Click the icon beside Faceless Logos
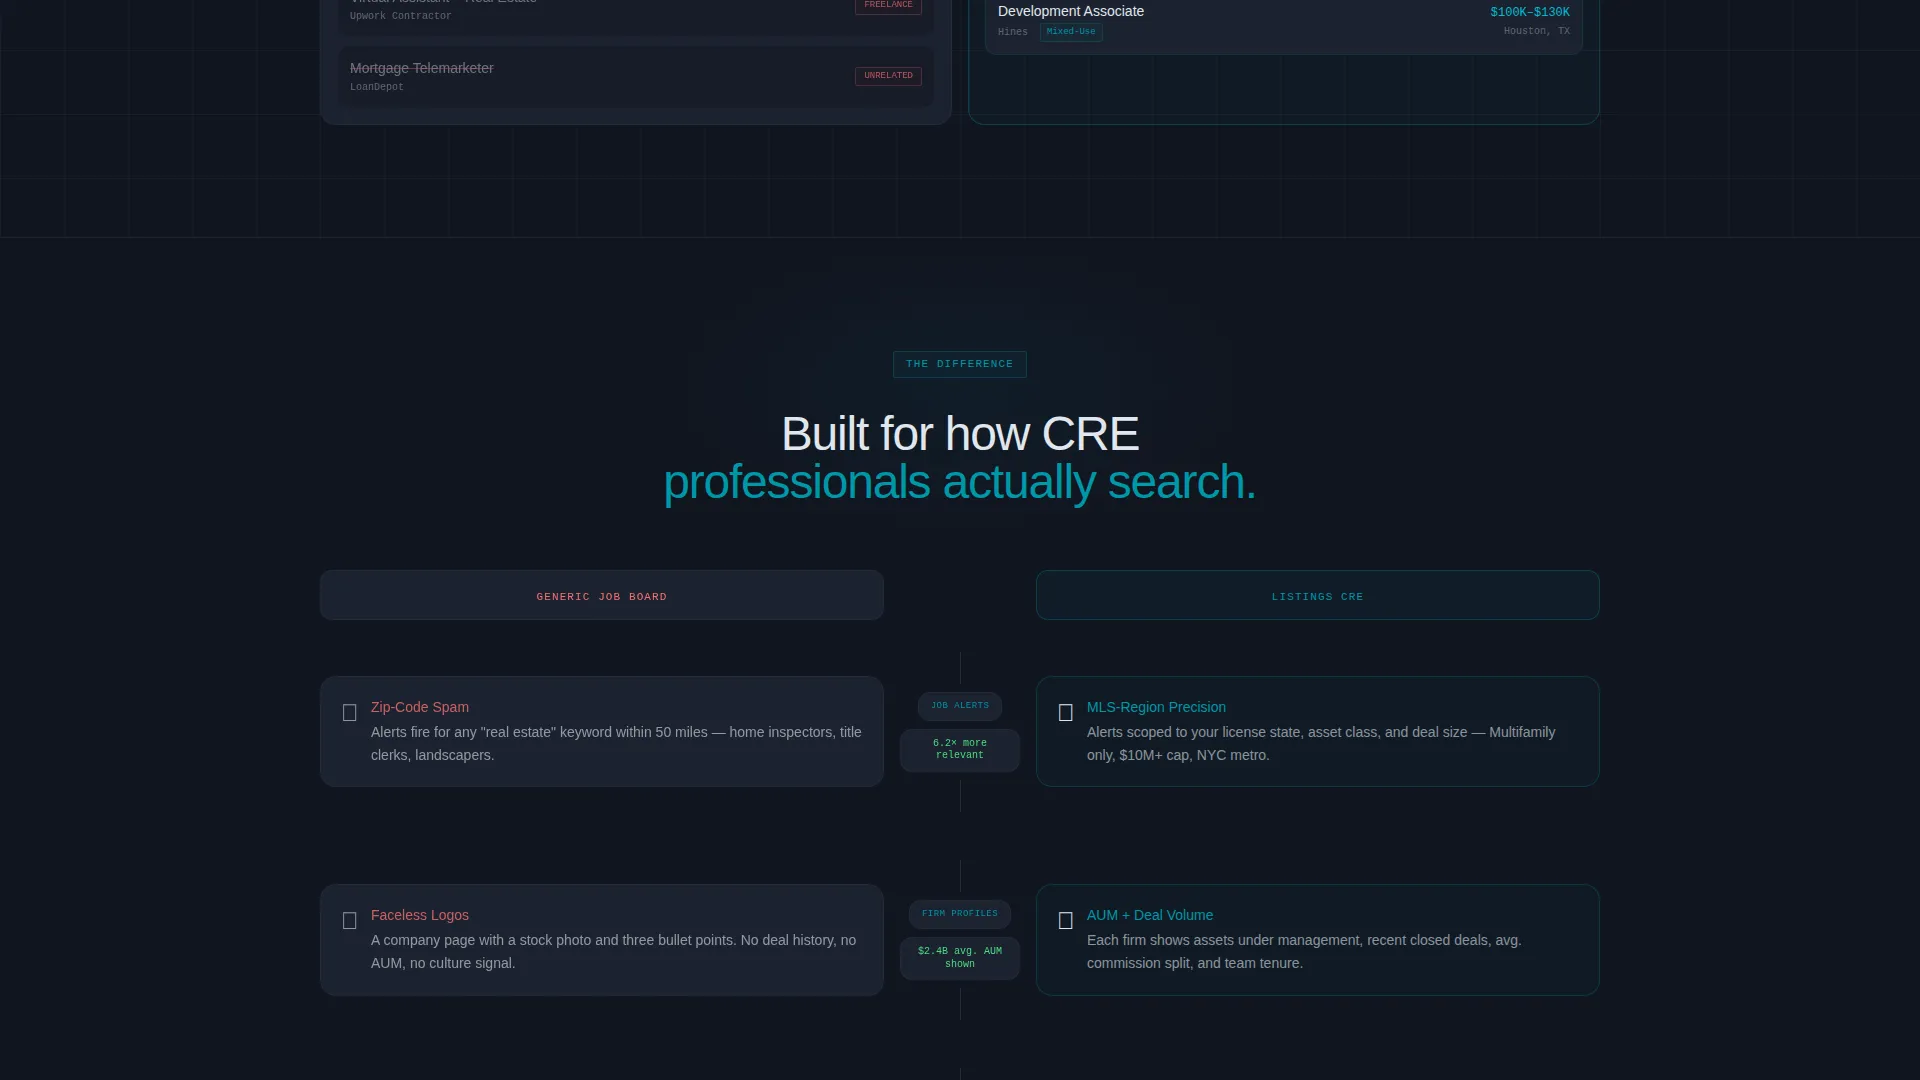 click(x=349, y=921)
